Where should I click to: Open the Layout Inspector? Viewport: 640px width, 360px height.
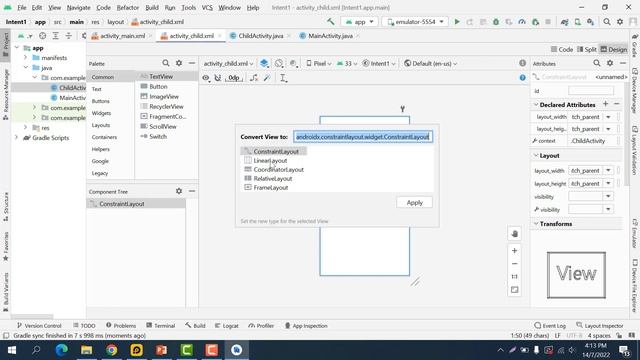600,326
